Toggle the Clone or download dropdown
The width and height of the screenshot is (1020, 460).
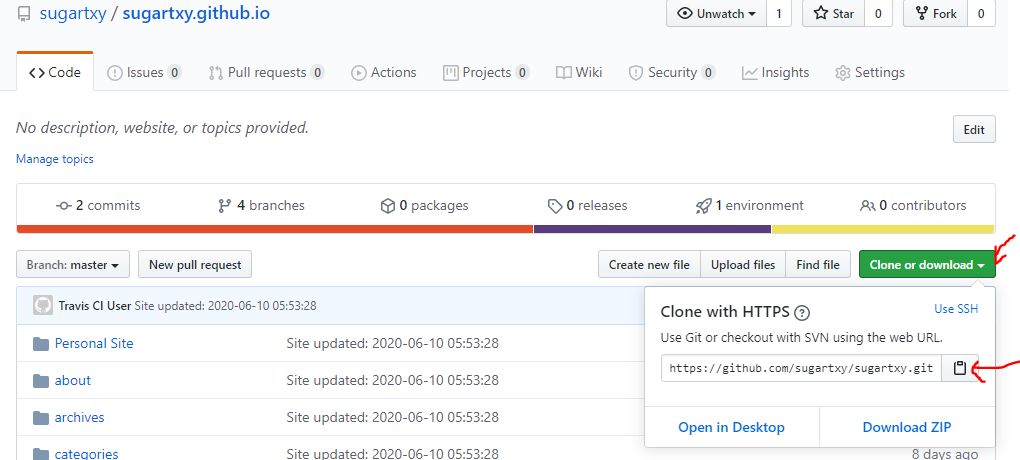[927, 265]
